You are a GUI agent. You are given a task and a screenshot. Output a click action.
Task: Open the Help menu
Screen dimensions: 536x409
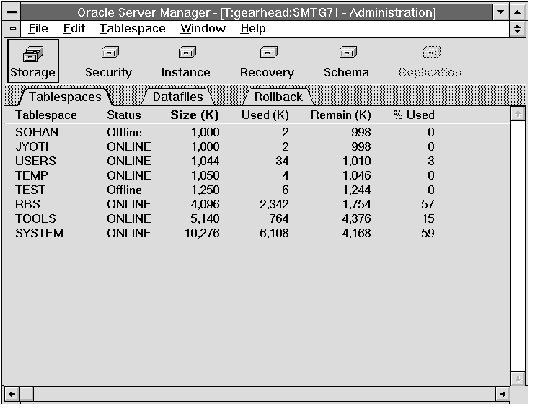click(253, 29)
